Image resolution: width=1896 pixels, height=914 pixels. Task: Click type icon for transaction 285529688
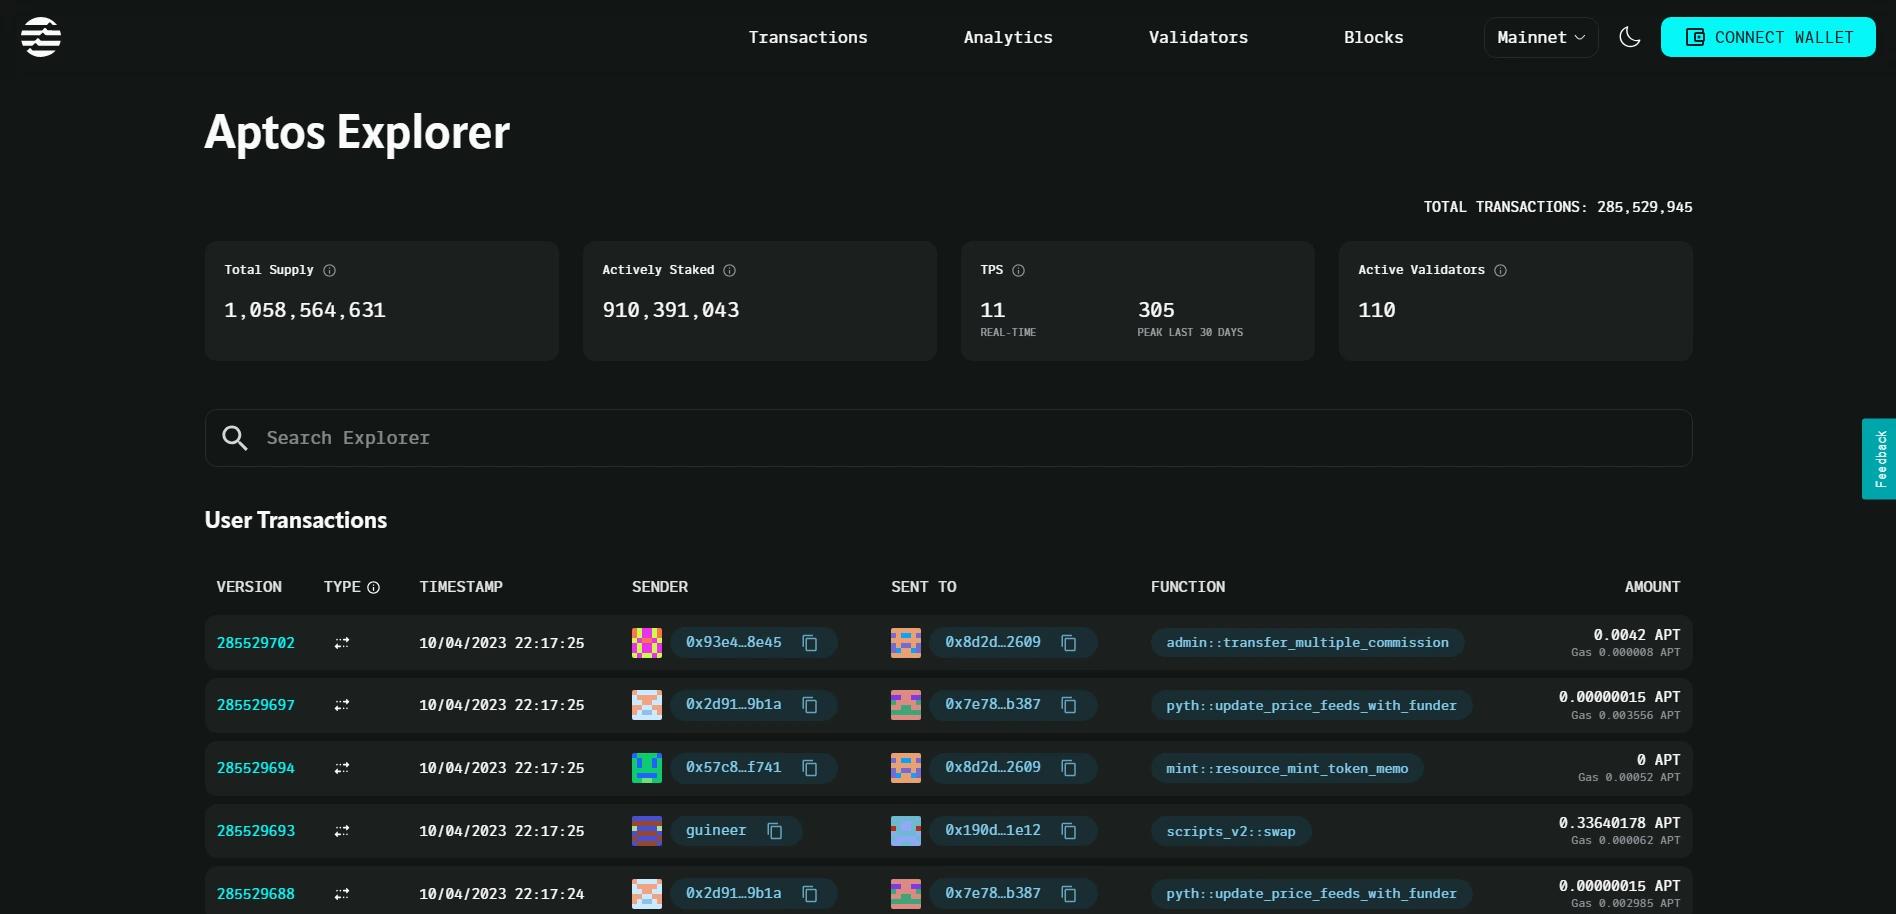342,894
